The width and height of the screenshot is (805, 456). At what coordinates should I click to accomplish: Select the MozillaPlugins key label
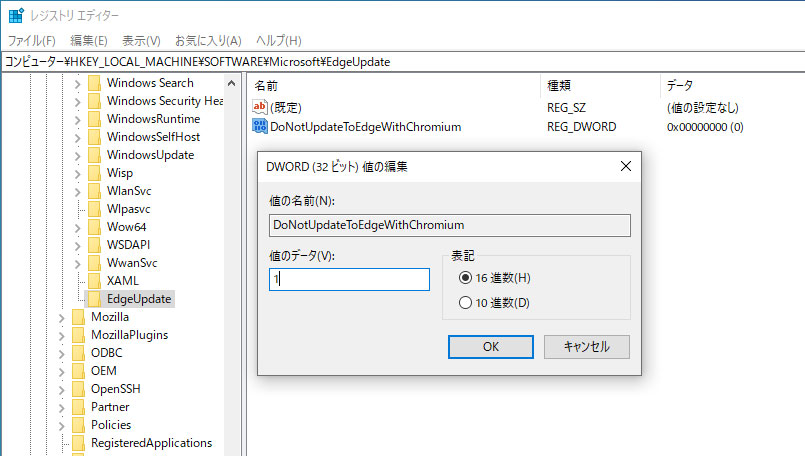pyautogui.click(x=129, y=335)
